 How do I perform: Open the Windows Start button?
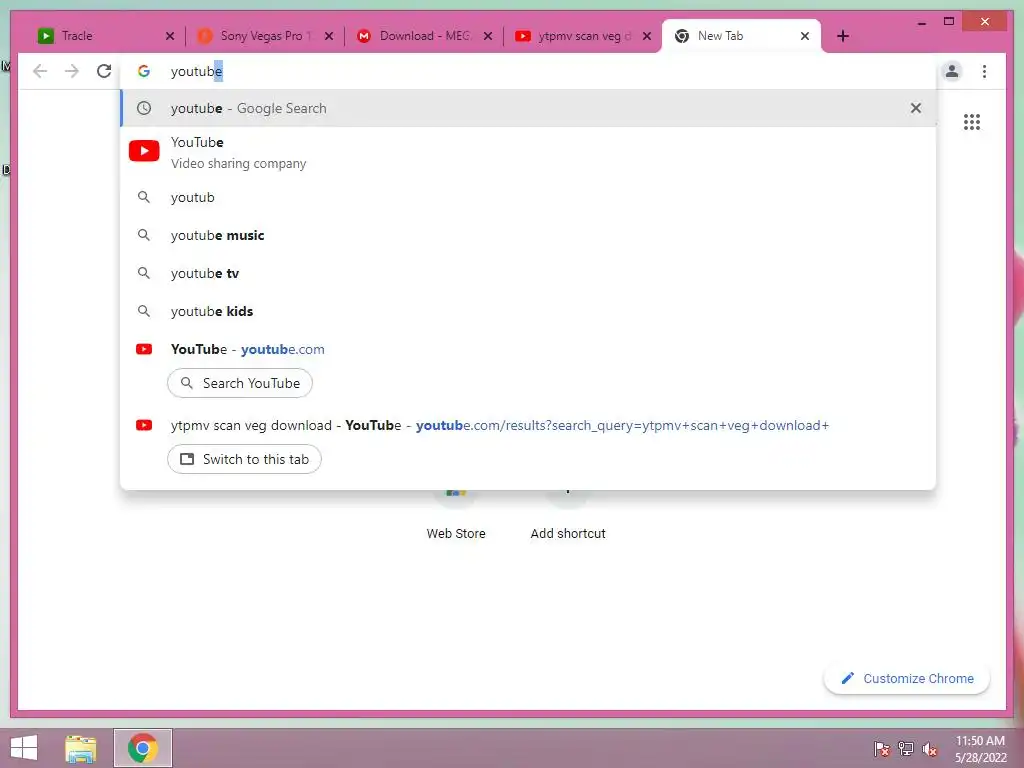24,748
